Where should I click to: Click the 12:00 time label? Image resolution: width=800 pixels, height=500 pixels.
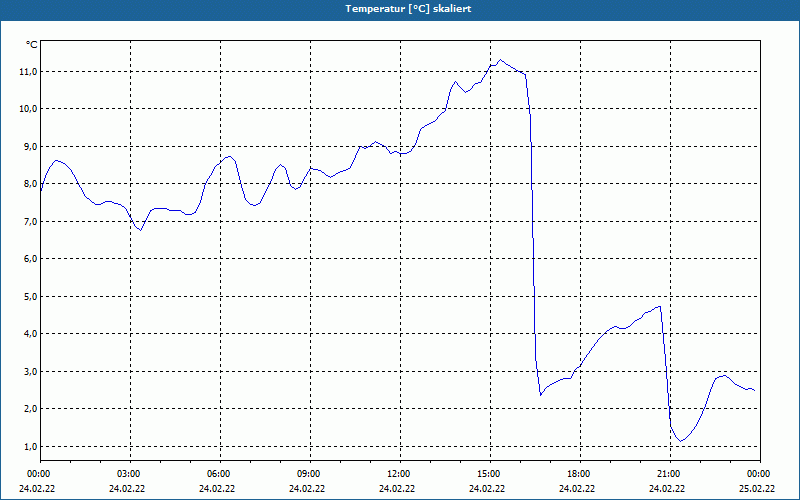click(400, 474)
